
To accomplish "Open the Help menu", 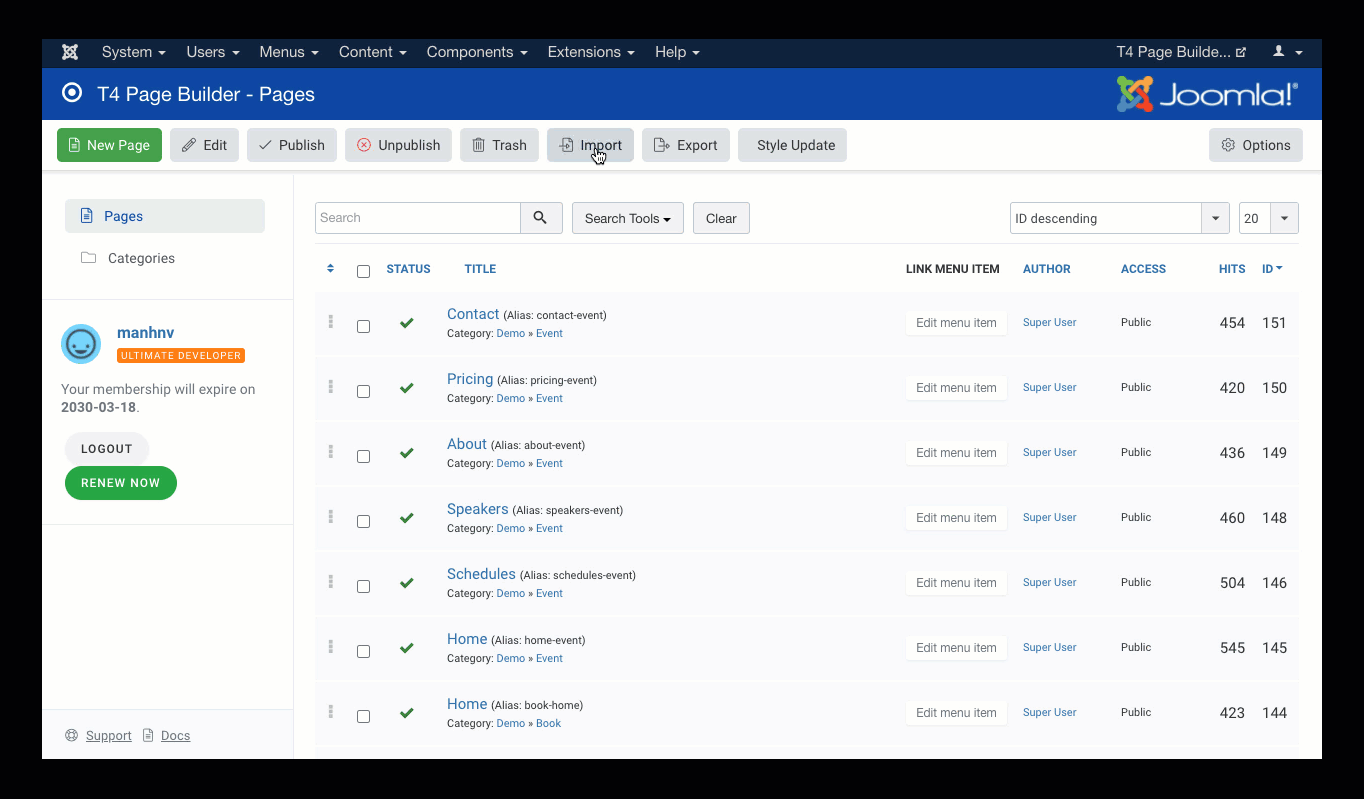I will tap(677, 52).
